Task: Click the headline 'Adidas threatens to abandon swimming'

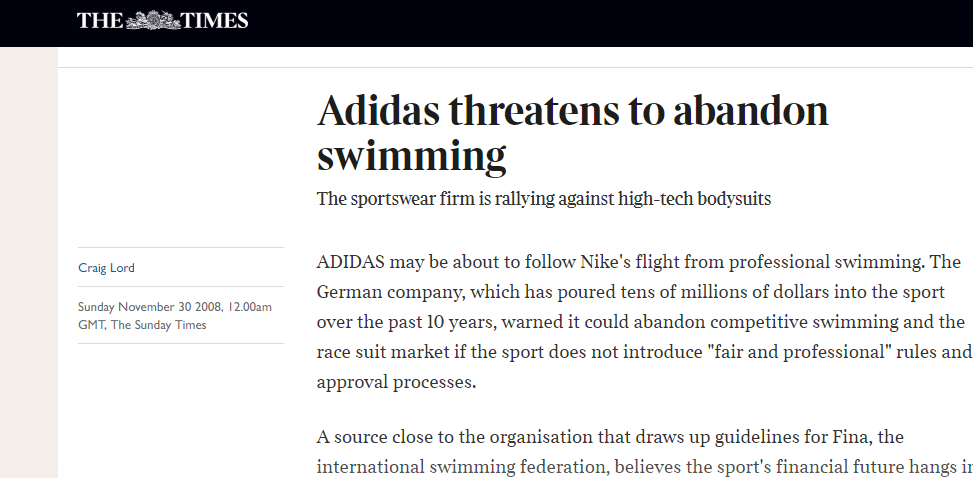Action: tap(572, 112)
